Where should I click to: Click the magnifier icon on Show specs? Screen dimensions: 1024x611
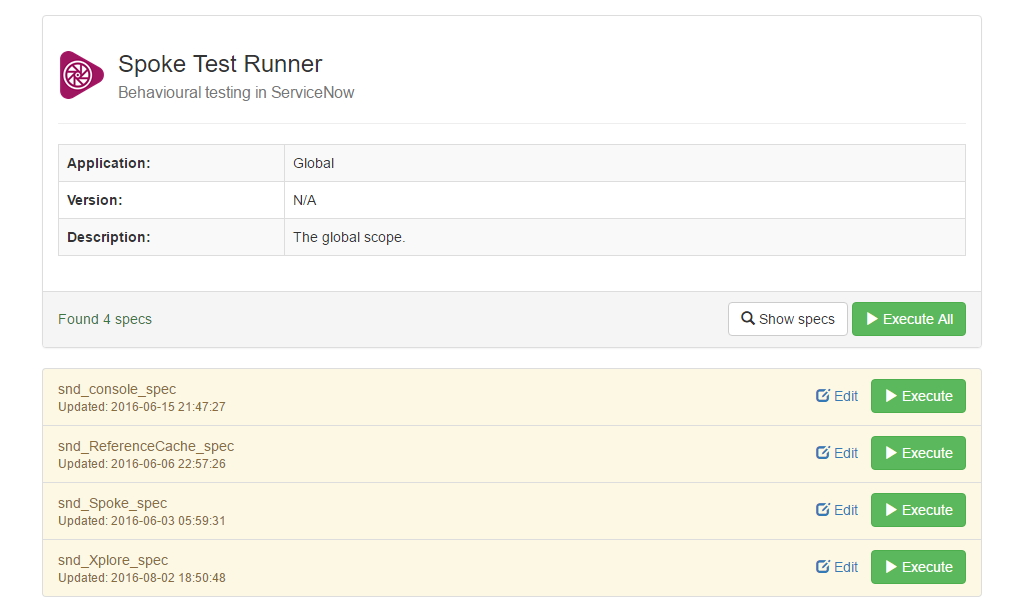(748, 318)
